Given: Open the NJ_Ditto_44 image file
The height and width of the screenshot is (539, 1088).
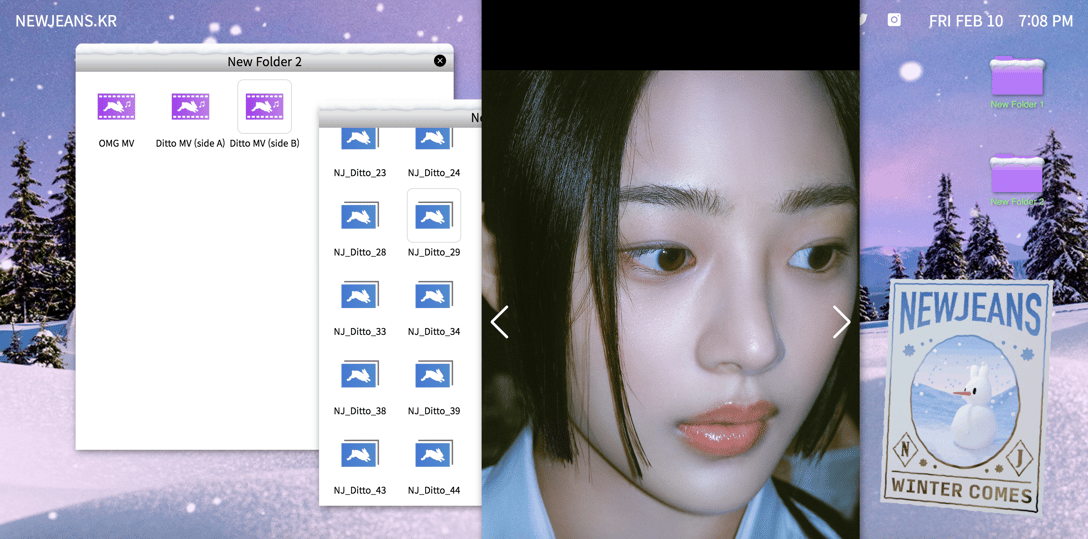Looking at the screenshot, I should coord(433,454).
